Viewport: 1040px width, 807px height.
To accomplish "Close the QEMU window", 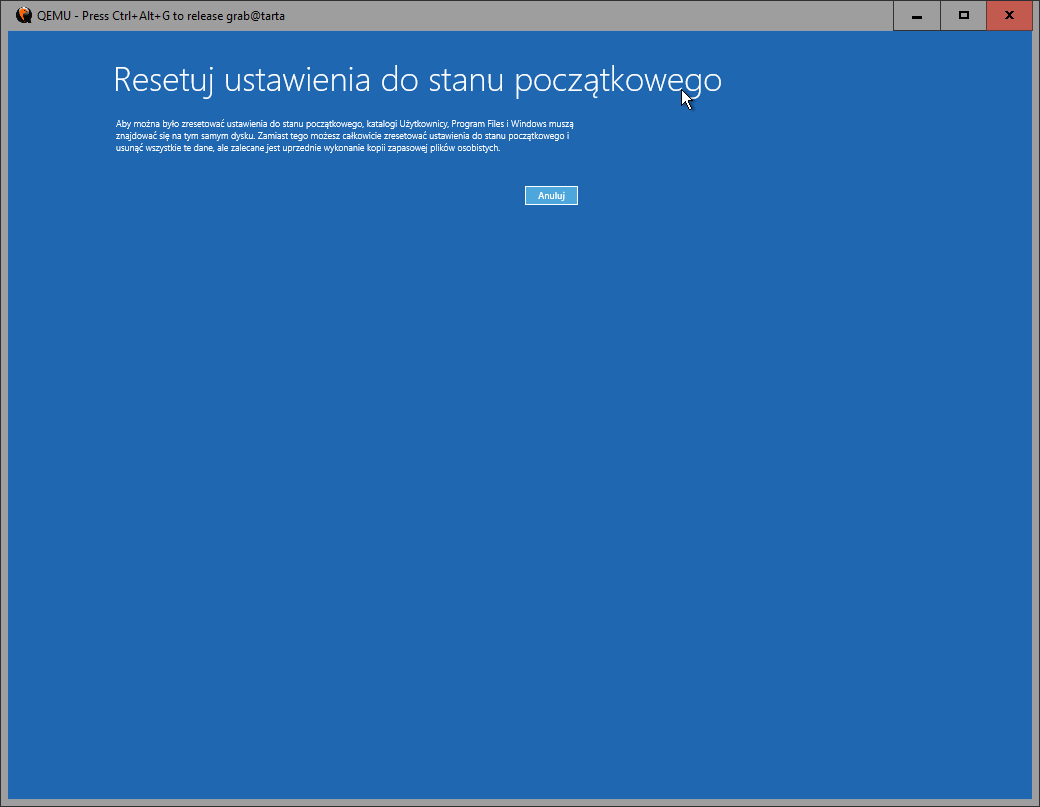I will (1009, 16).
